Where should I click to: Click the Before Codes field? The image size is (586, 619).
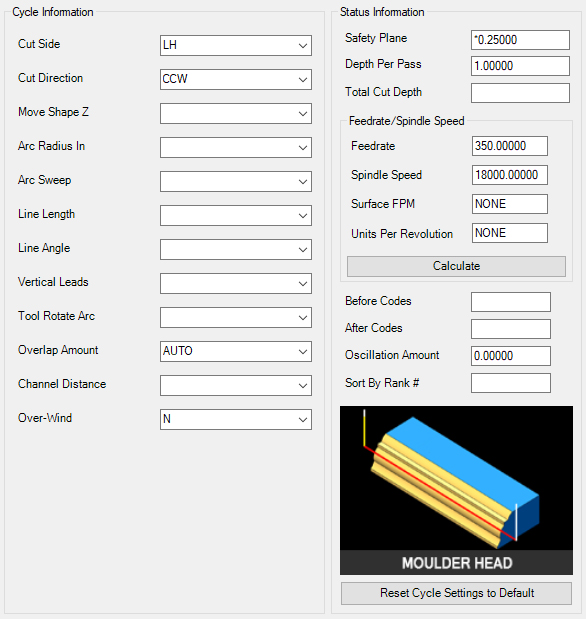(511, 302)
